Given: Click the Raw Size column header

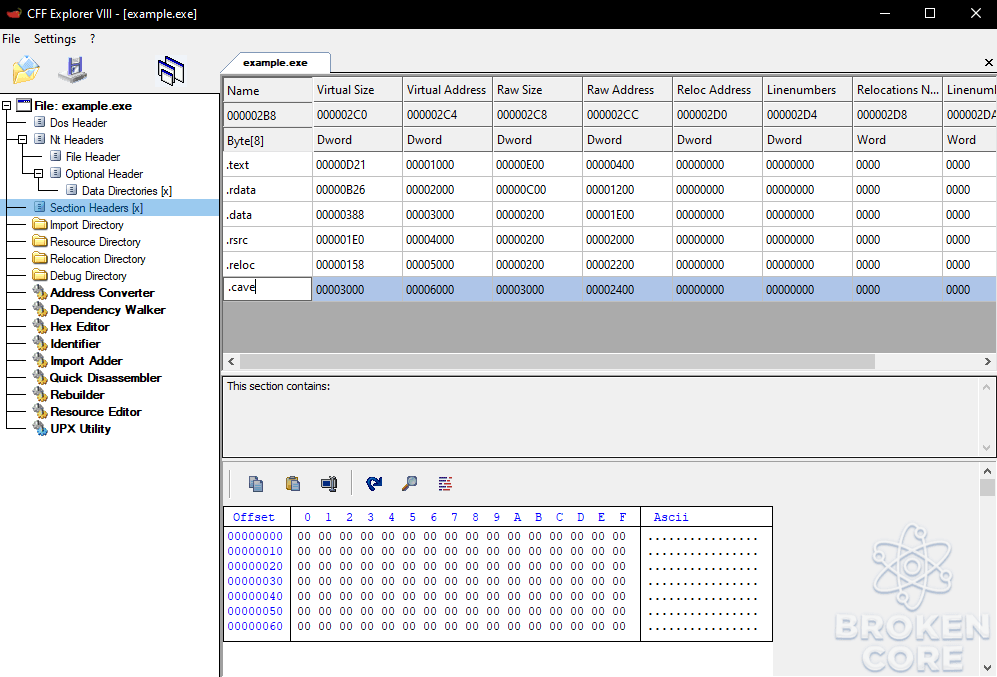Looking at the screenshot, I should [x=537, y=90].
